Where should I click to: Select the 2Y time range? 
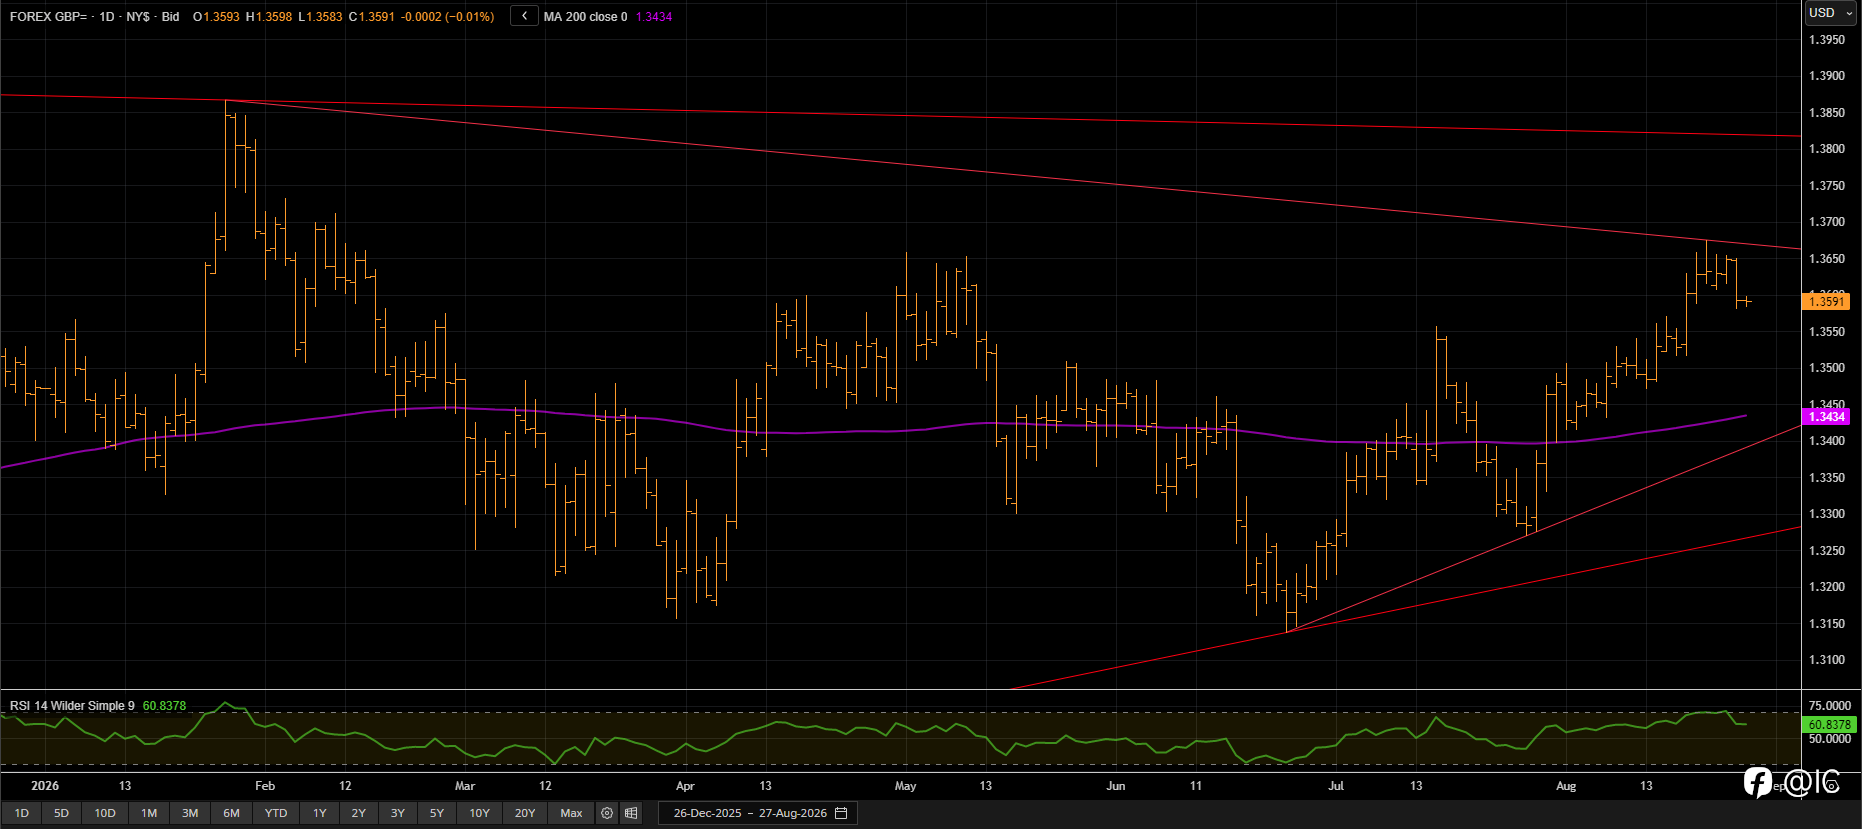(359, 813)
